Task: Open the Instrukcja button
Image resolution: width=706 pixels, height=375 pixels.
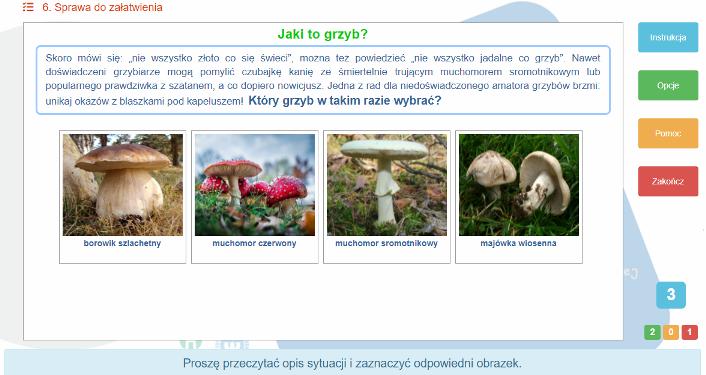Action: (668, 37)
